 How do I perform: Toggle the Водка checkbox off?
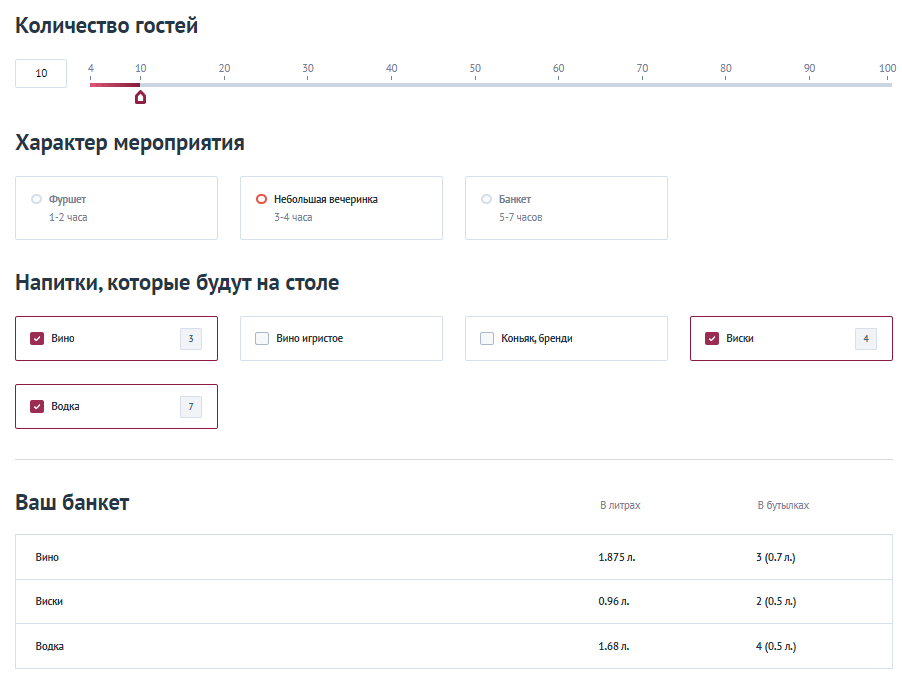pyautogui.click(x=37, y=407)
